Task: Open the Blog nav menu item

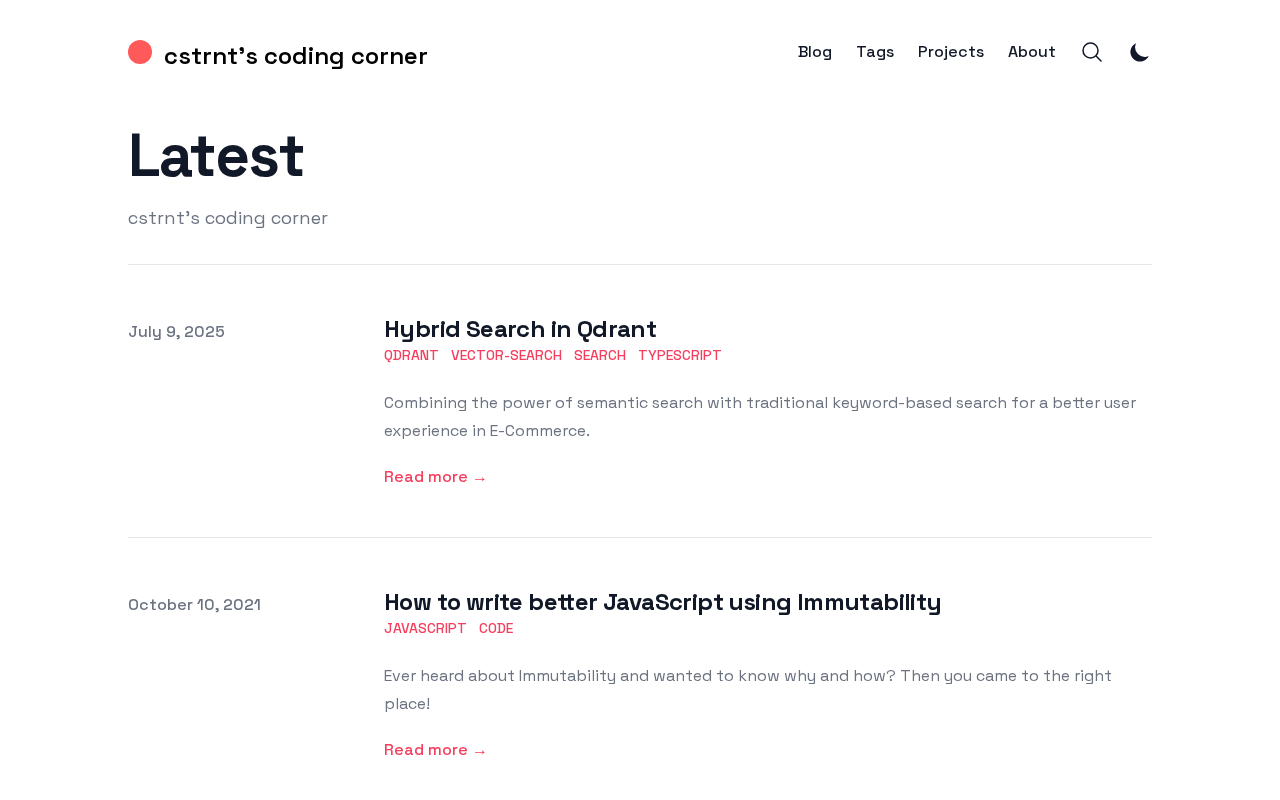Action: 815,52
